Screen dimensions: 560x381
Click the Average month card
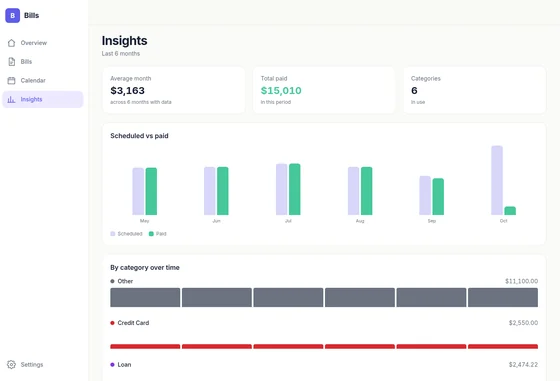(x=174, y=90)
